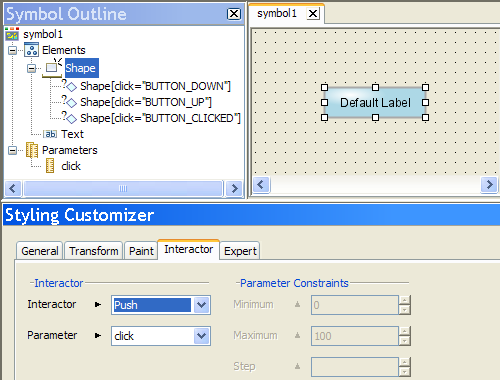Click Symbol Outline horizontal scrollbar thumb

tap(123, 189)
